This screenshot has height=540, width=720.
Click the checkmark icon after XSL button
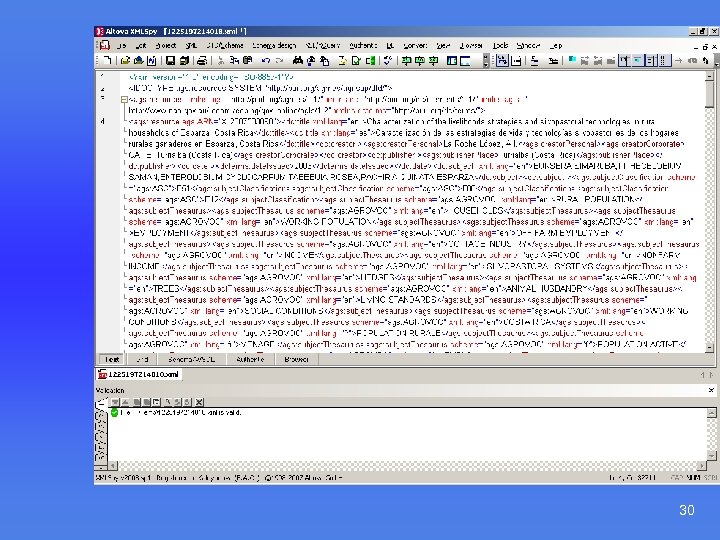pos(388,60)
